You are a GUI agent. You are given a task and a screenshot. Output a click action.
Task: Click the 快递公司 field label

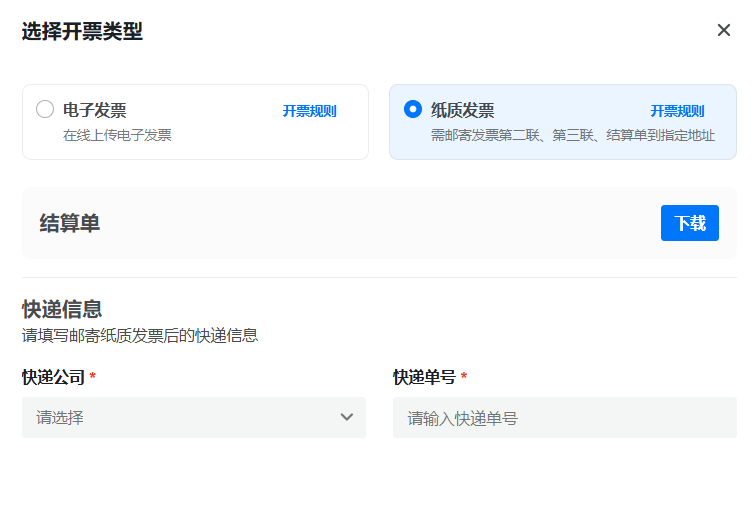pyautogui.click(x=53, y=377)
